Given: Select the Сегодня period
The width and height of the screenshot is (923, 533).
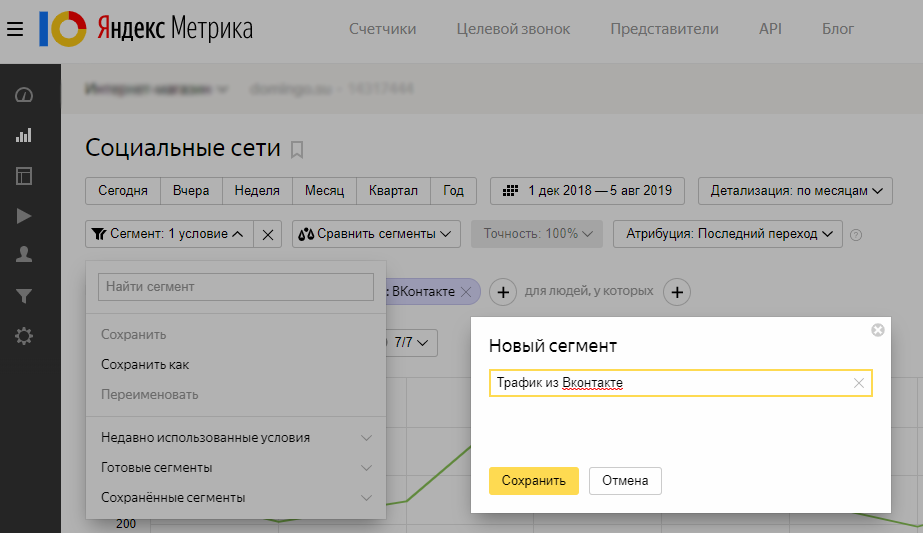Looking at the screenshot, I should point(123,191).
